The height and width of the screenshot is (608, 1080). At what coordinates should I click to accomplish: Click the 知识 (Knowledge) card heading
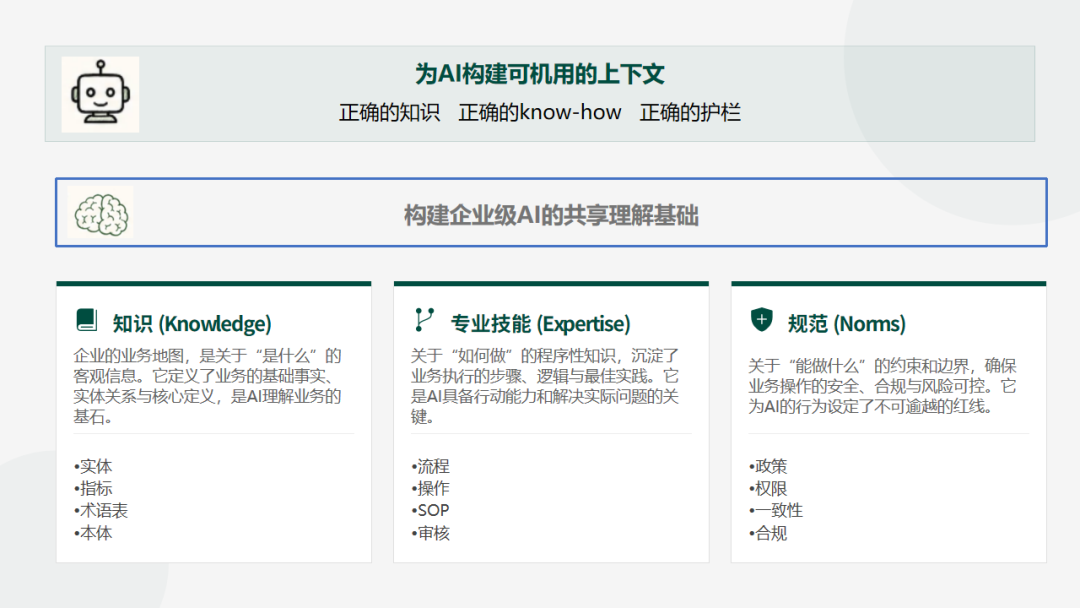coord(192,324)
